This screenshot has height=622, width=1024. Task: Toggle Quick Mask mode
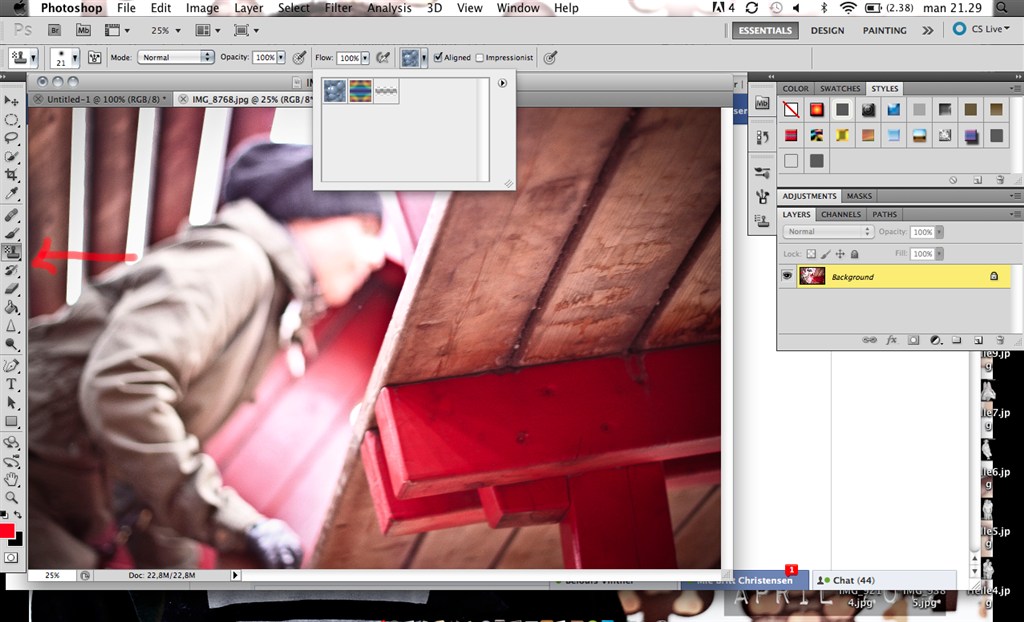tap(11, 557)
